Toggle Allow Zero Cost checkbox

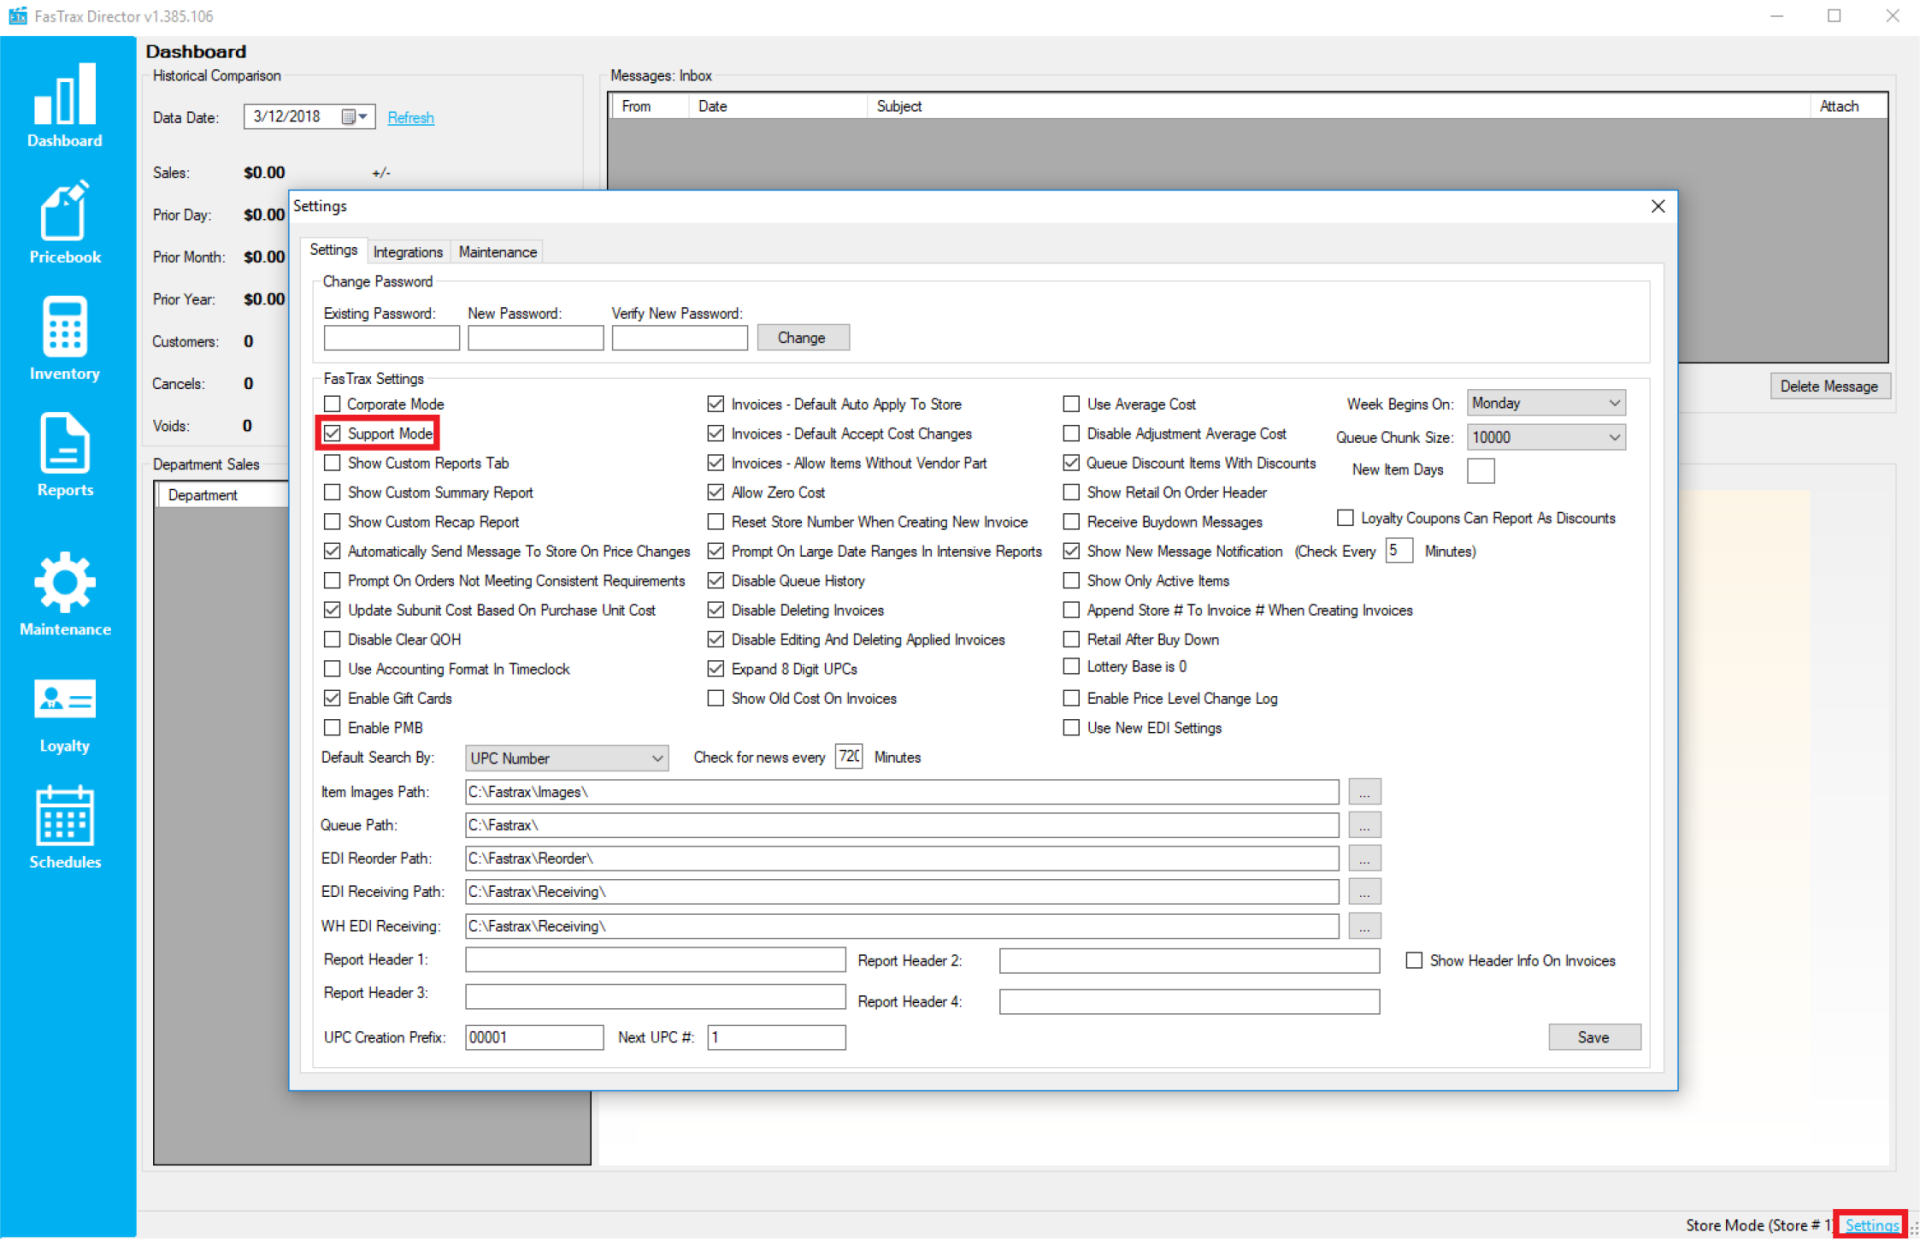pos(715,492)
